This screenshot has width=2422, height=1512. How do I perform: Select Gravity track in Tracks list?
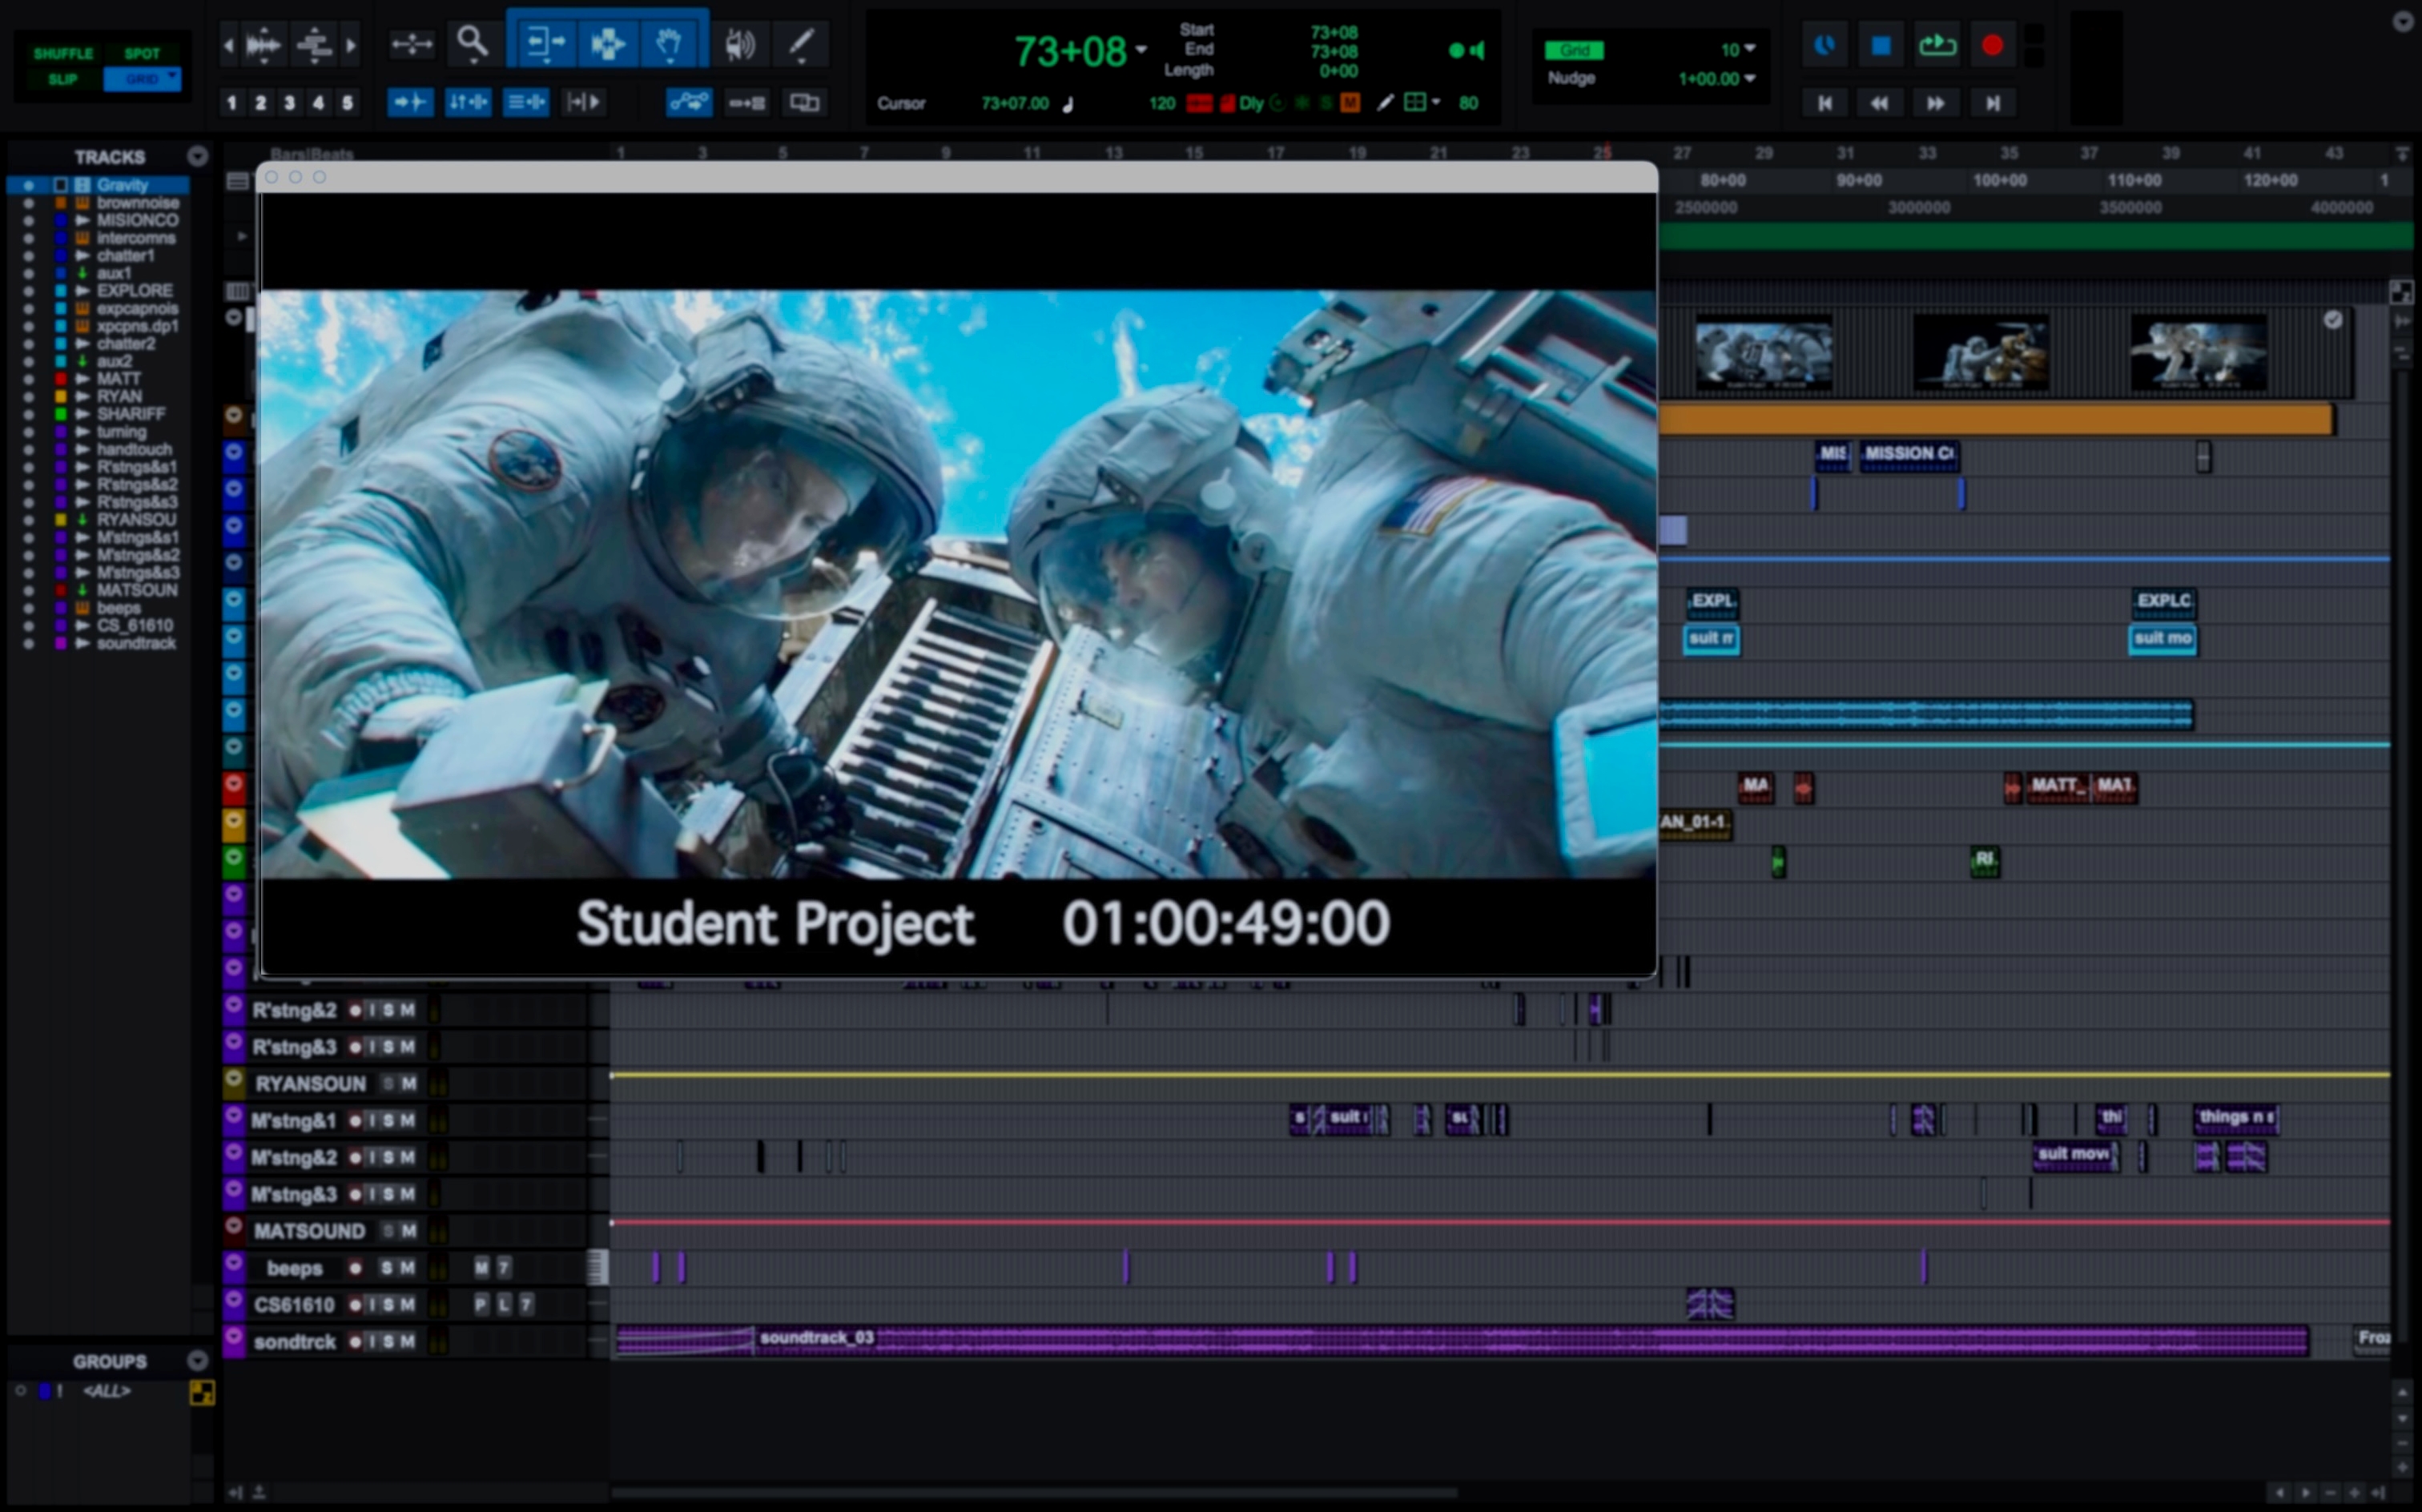[x=122, y=185]
